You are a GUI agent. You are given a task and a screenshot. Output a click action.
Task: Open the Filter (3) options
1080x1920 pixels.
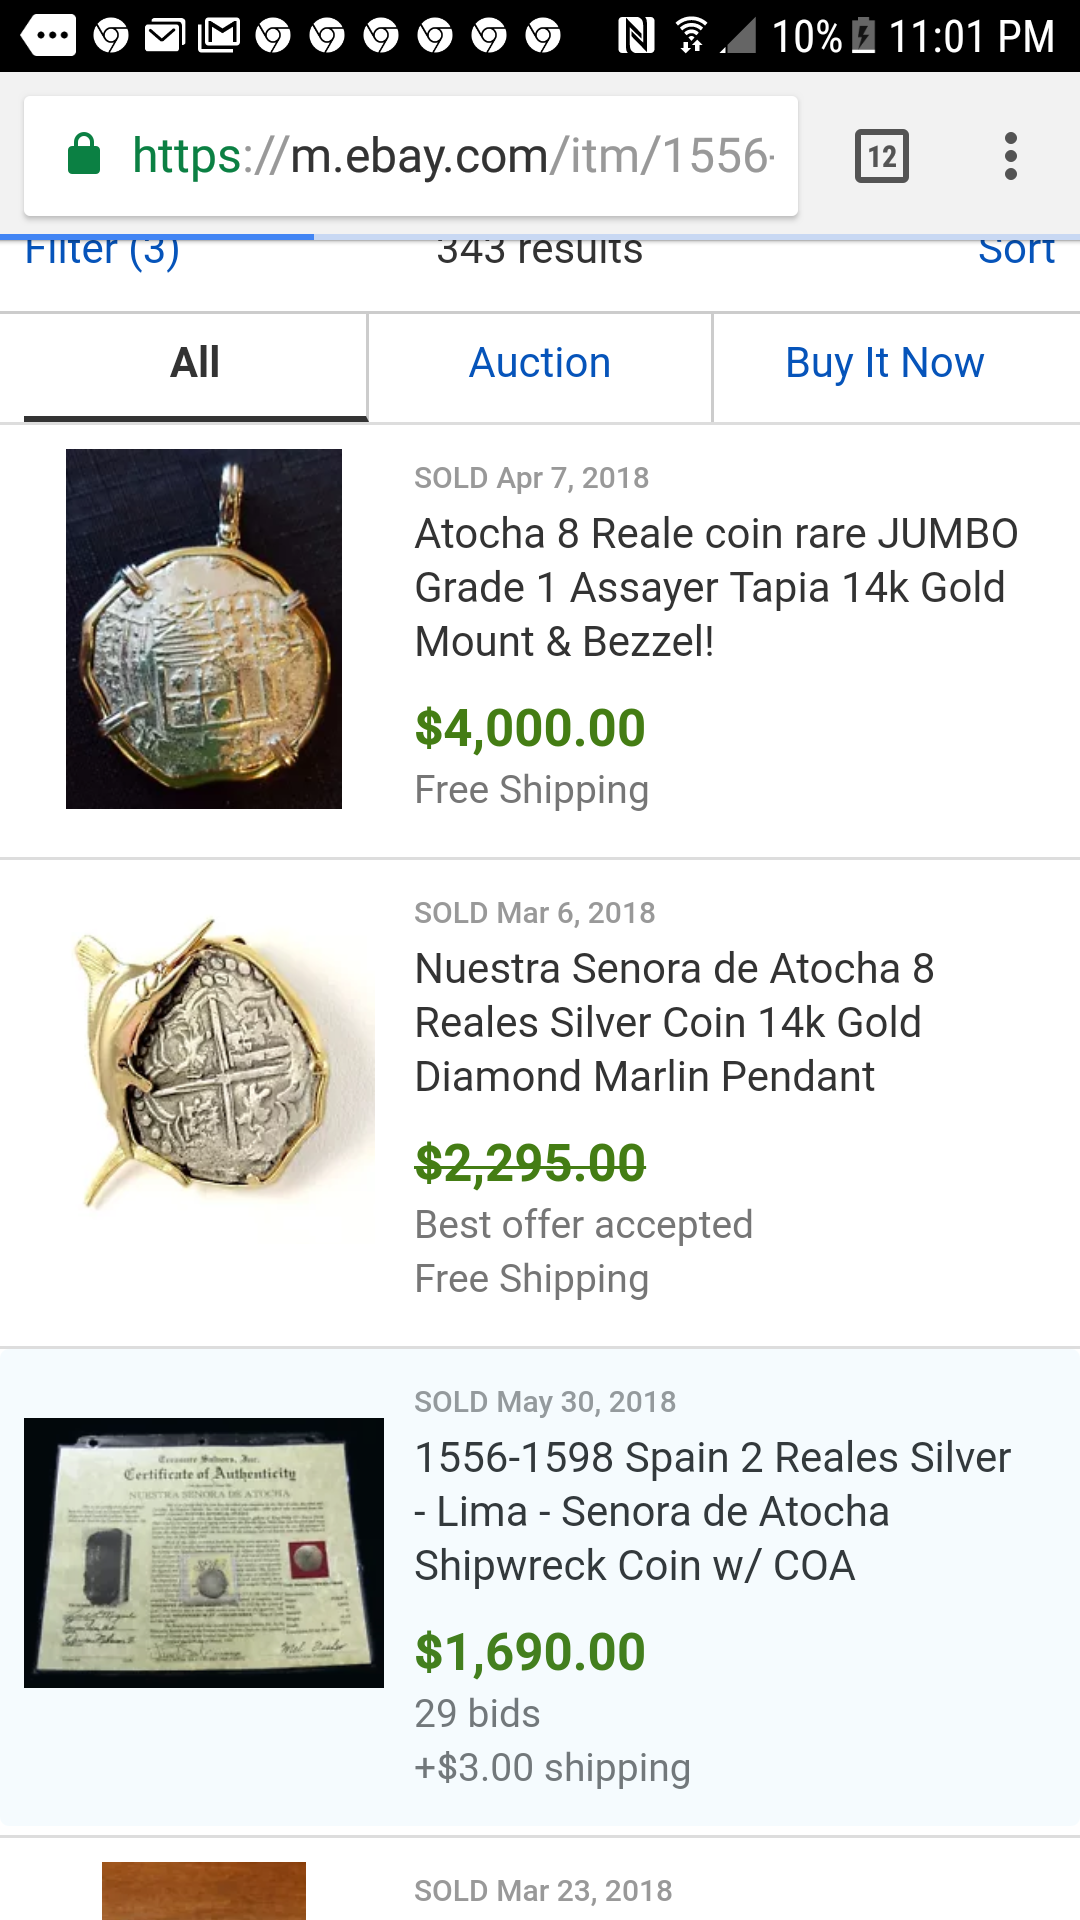(102, 252)
